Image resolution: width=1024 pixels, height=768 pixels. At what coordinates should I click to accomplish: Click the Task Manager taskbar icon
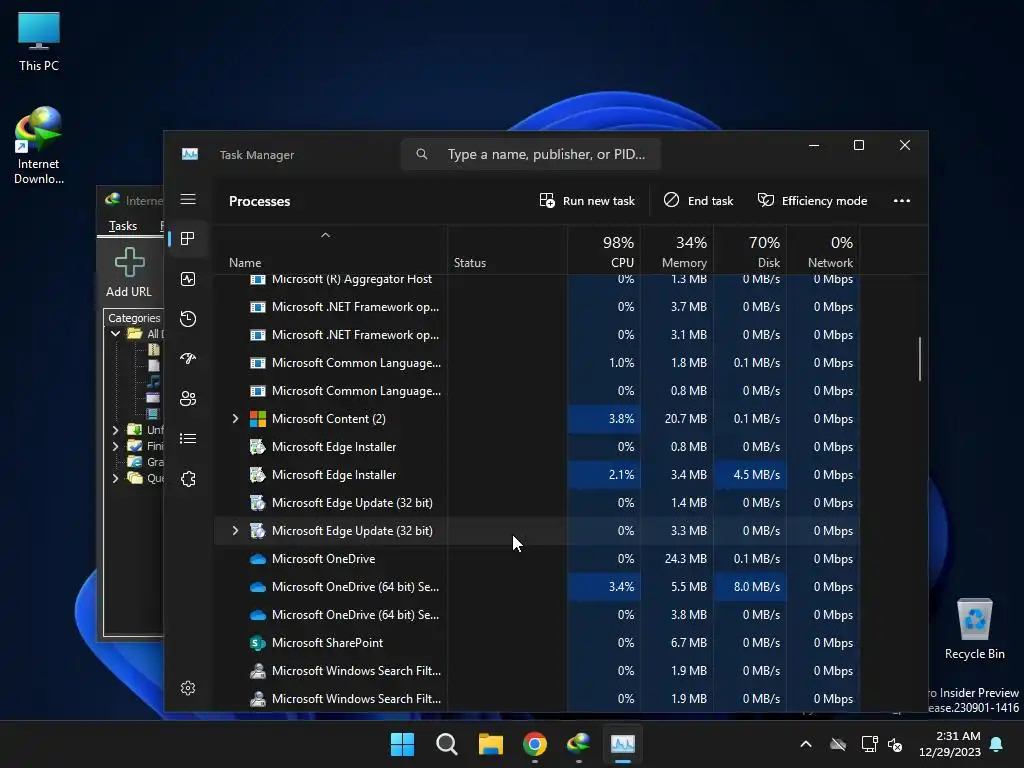click(622, 744)
